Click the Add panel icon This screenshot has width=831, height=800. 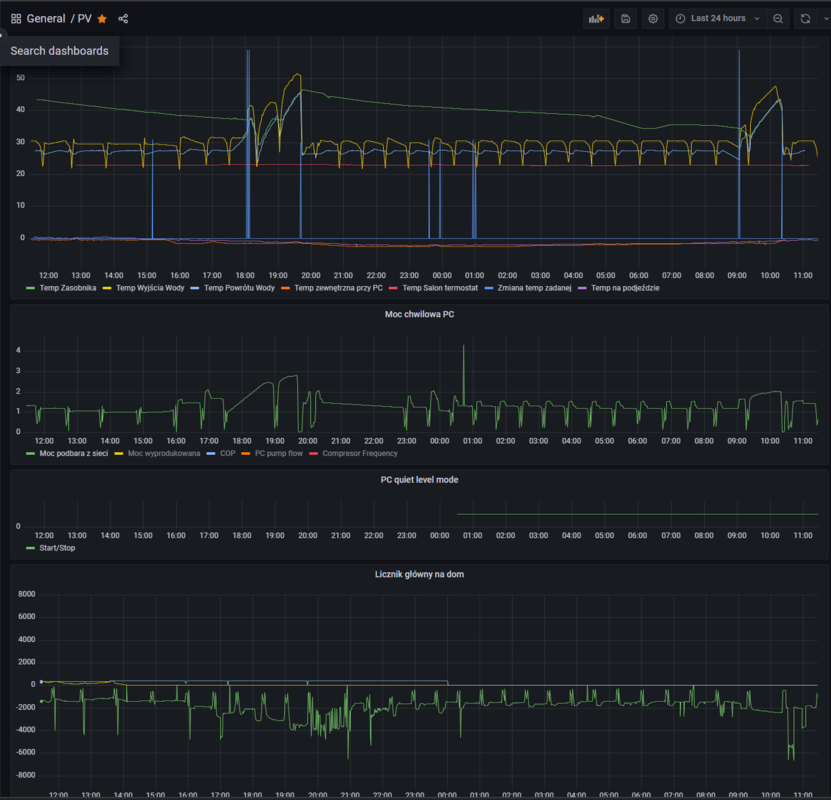point(596,19)
